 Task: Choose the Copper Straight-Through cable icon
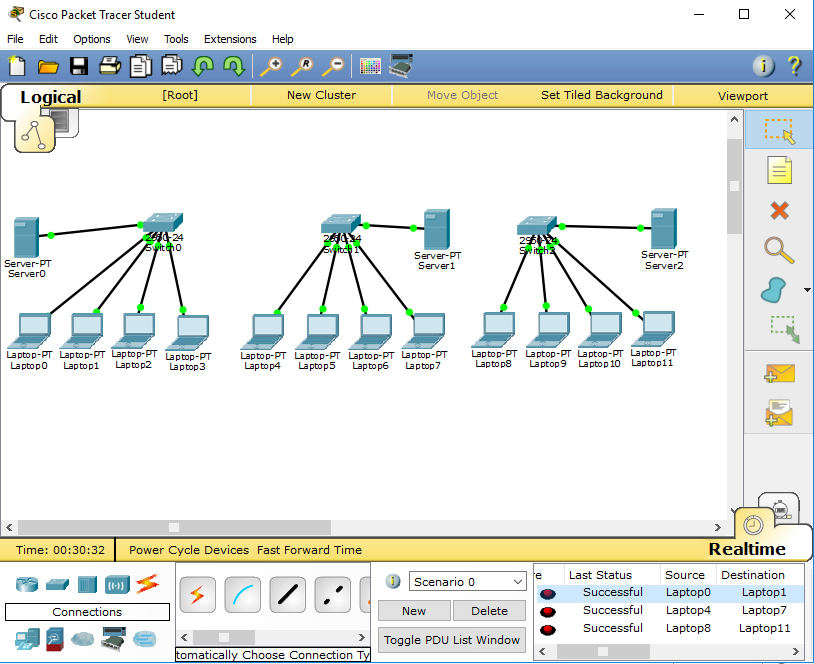pyautogui.click(x=287, y=594)
